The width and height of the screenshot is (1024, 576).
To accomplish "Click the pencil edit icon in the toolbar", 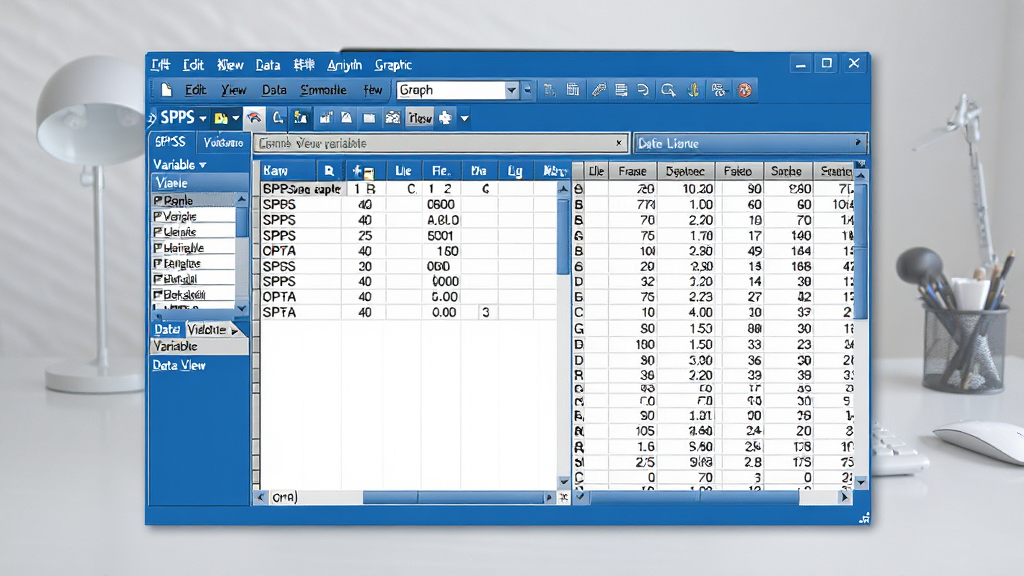I will pyautogui.click(x=598, y=90).
